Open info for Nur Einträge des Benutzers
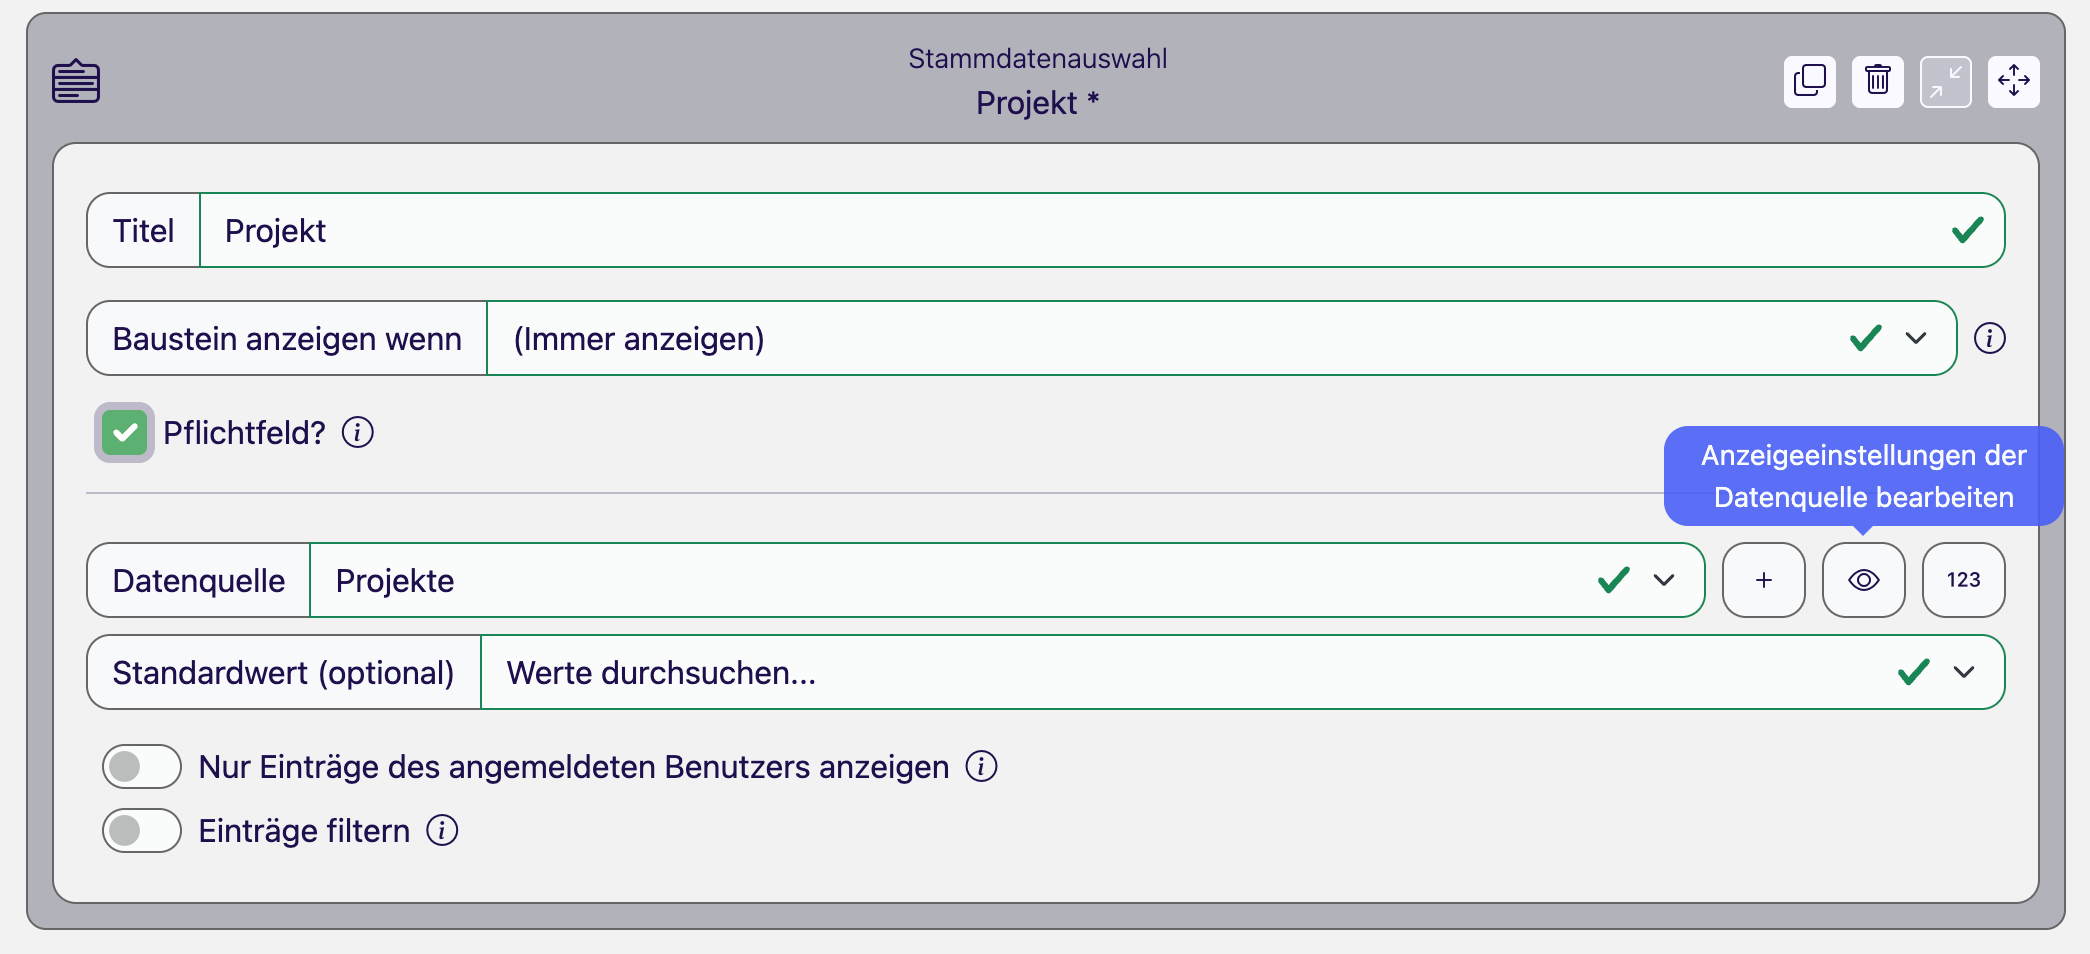 981,767
